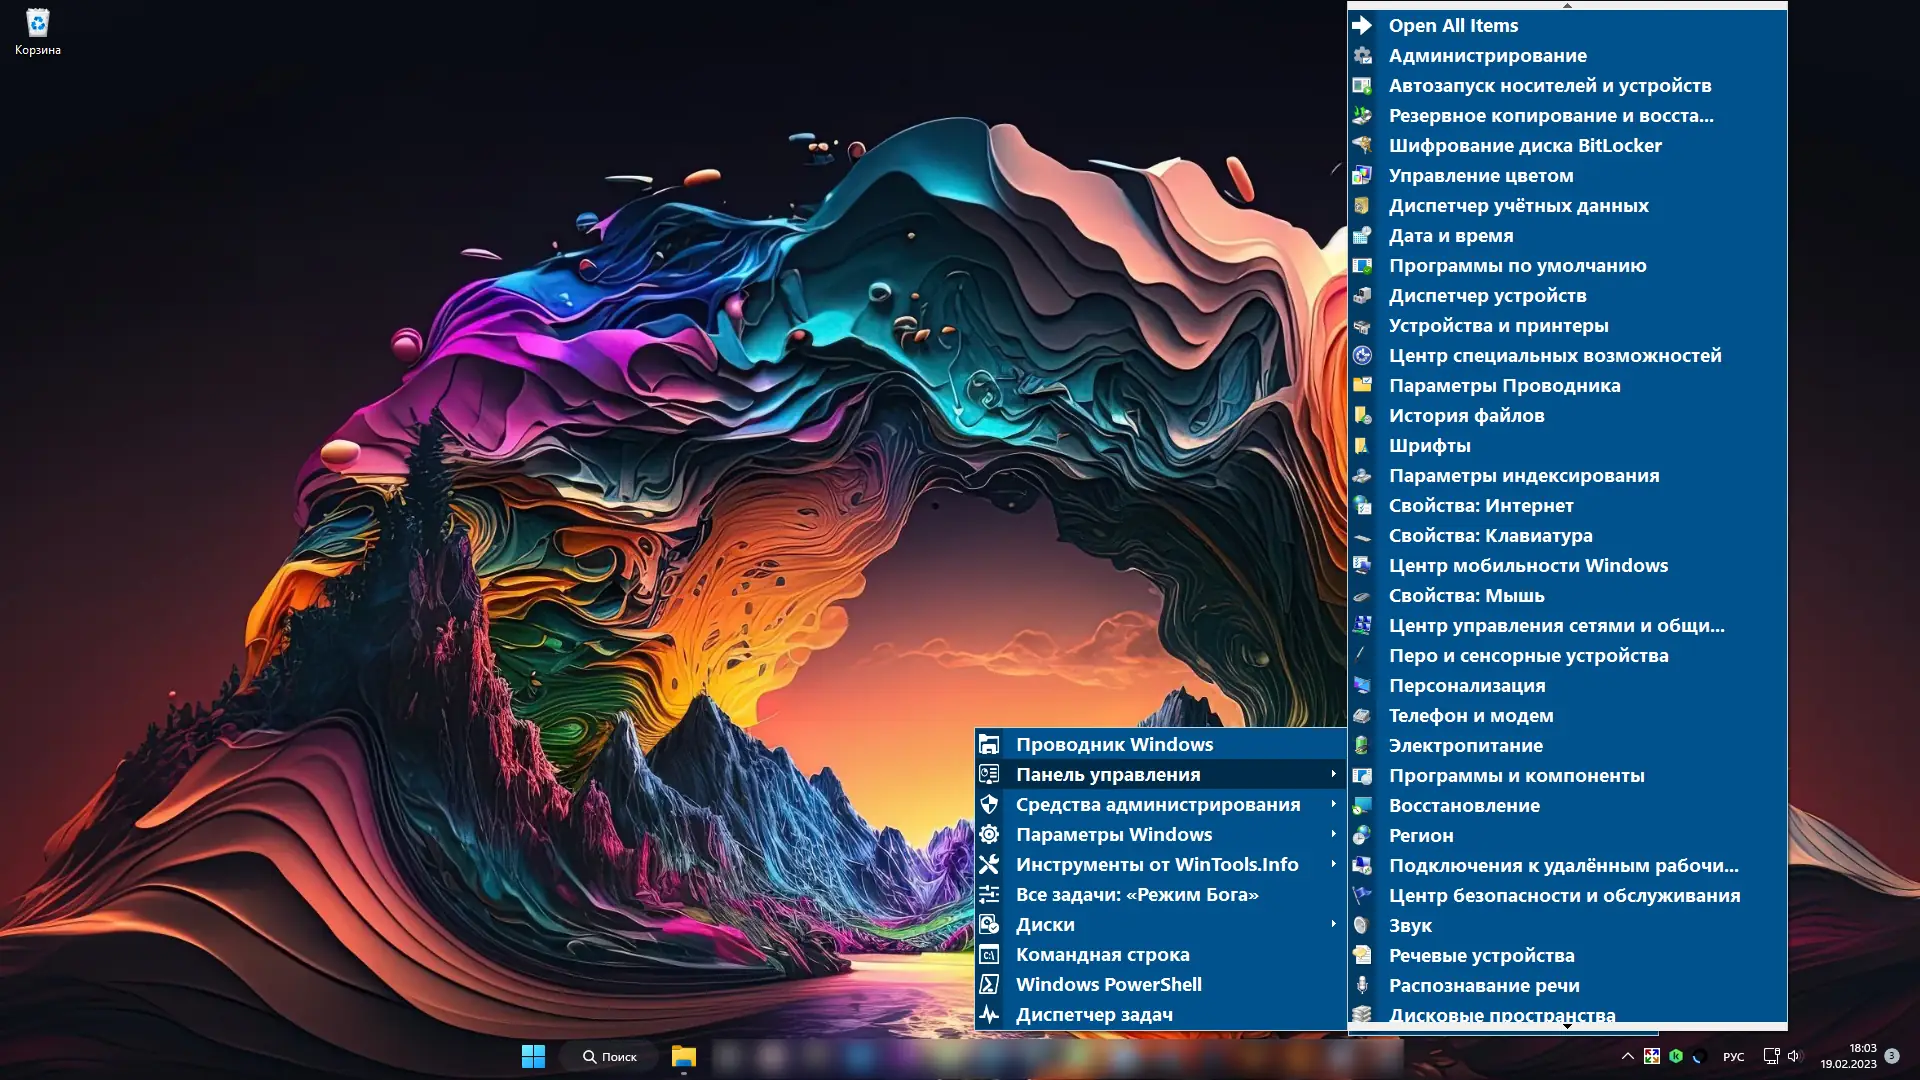This screenshot has height=1080, width=1920.
Task: Click the Windows PowerShell menu icon
Action: (989, 984)
